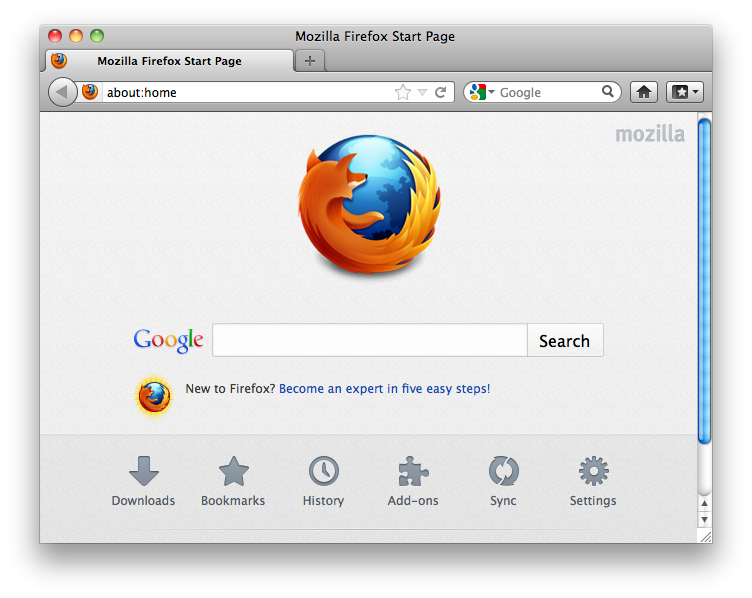The height and width of the screenshot is (598, 752).
Task: Open 'Become an expert in five easy steps!' link
Action: pos(385,388)
